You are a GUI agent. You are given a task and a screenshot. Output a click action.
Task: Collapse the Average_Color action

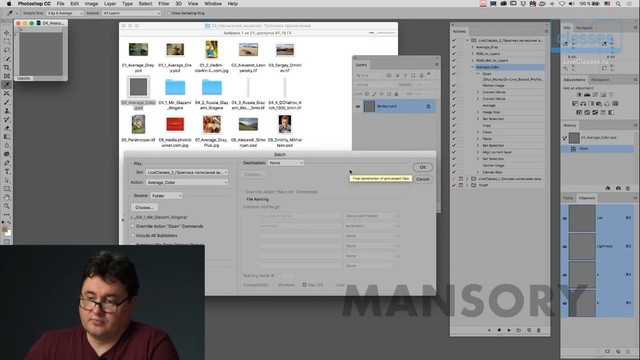tap(473, 67)
